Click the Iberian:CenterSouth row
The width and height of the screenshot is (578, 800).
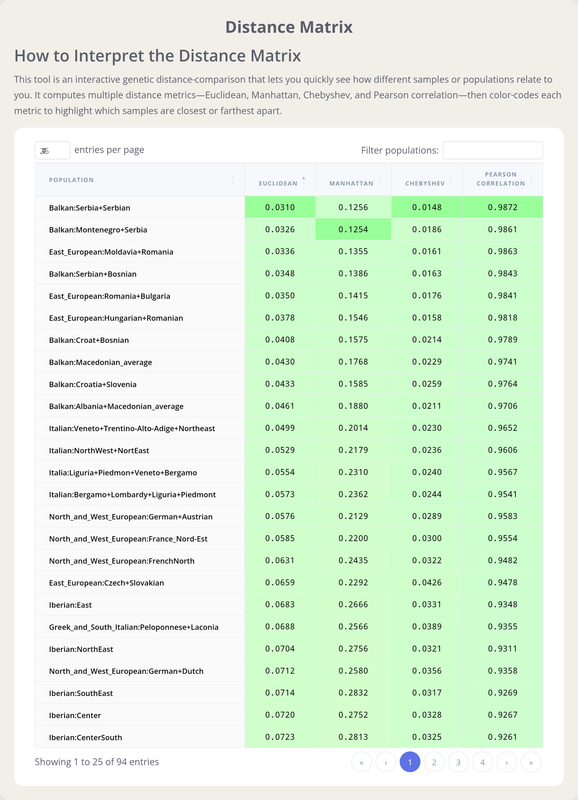(289, 737)
